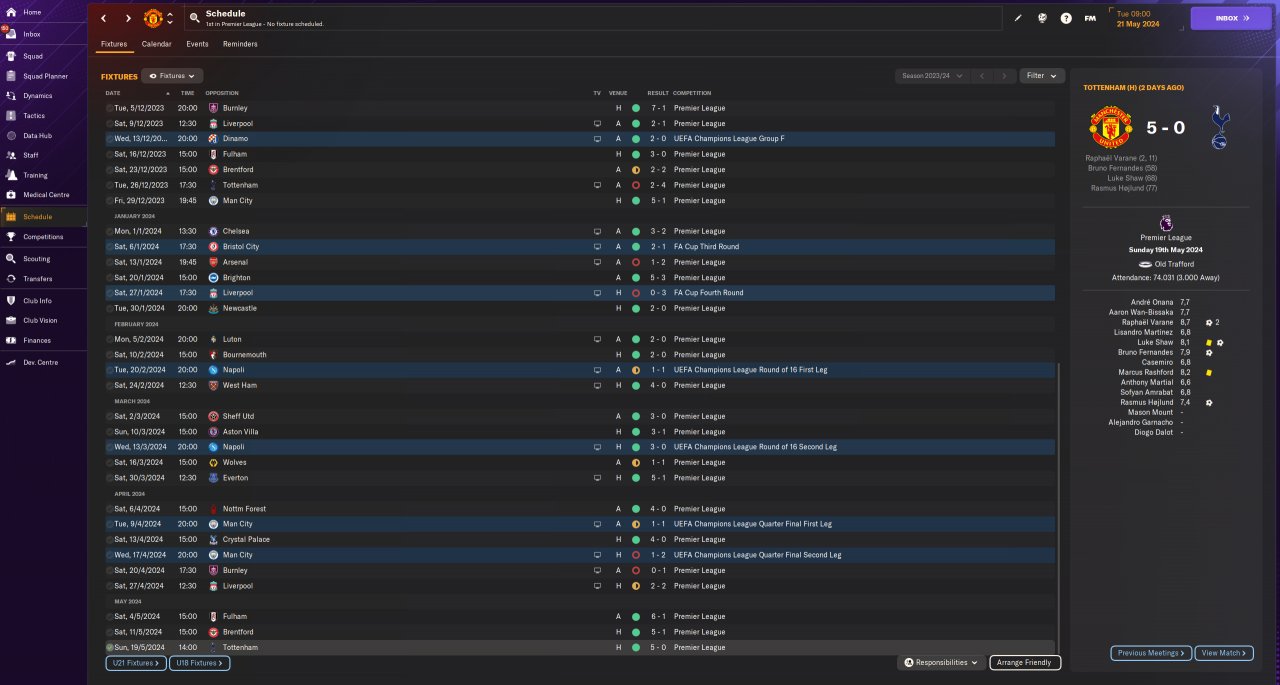This screenshot has height=685, width=1280.
Task: Click the Burnley badge on the 5/12/2023 row
Action: pos(213,108)
